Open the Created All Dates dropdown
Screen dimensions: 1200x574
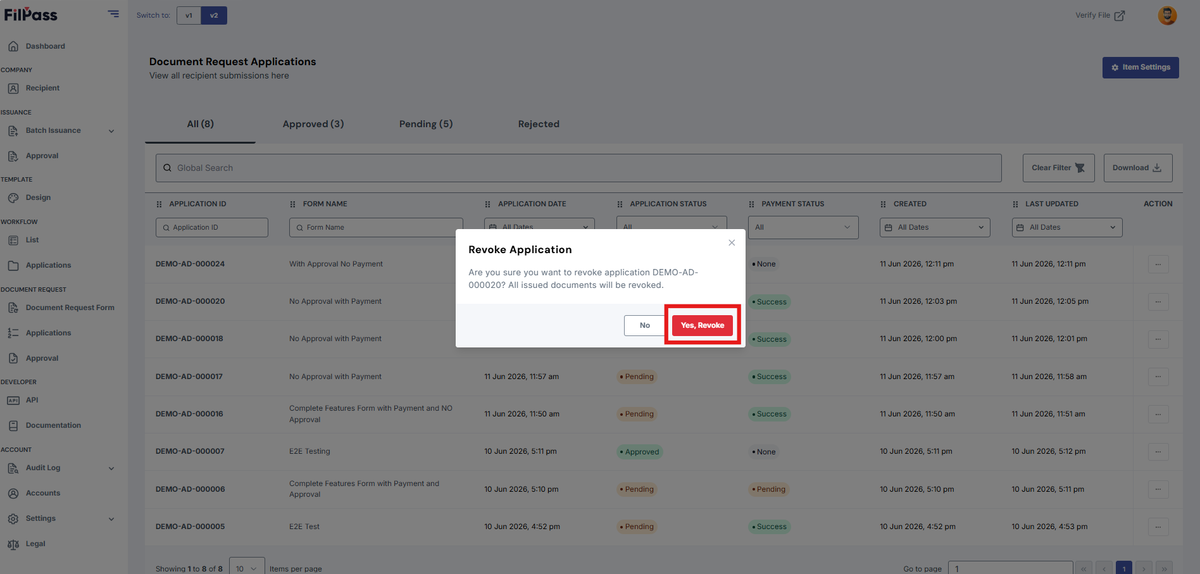[x=935, y=227]
